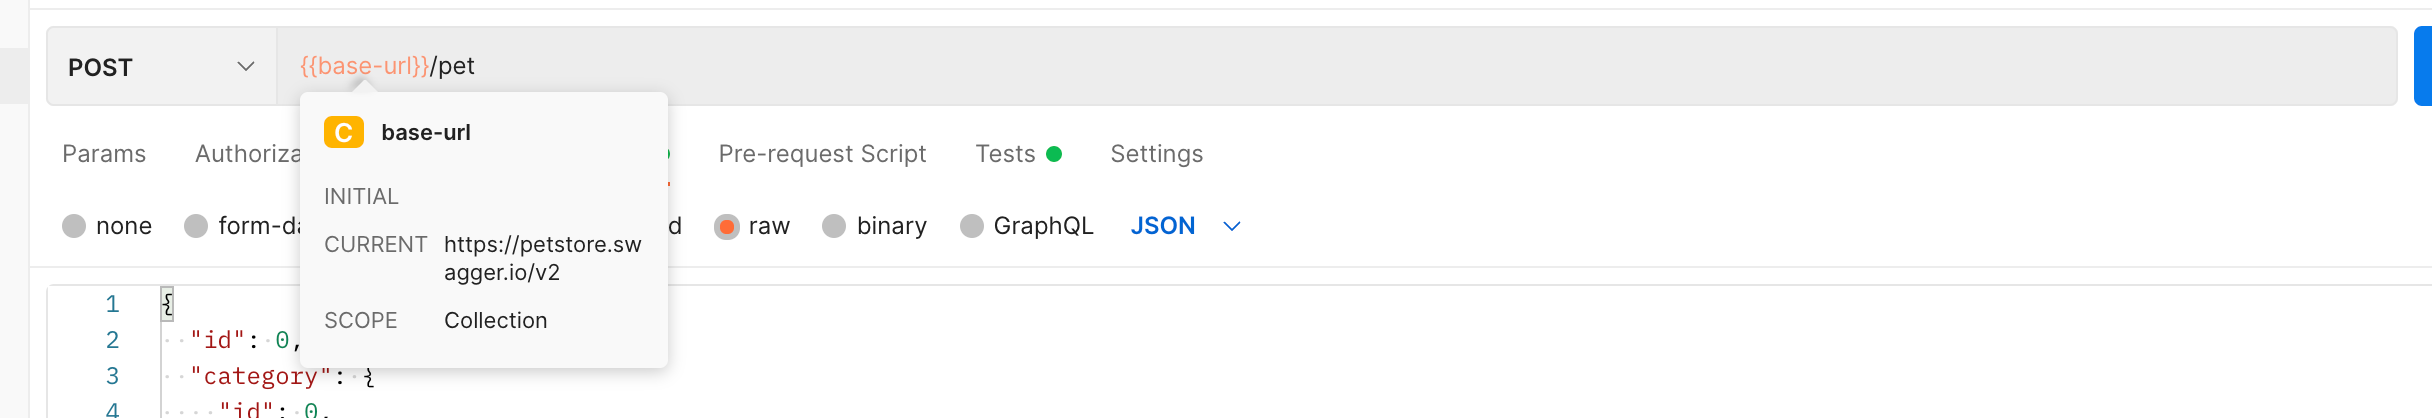The image size is (2432, 418).
Task: Select the GraphQL body radio button
Action: tap(971, 226)
